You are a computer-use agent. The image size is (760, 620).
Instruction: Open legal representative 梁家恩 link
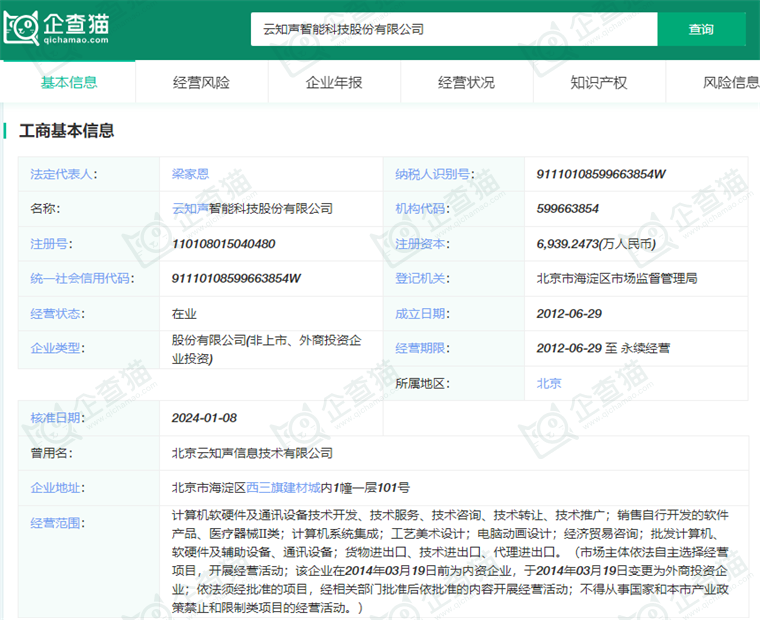190,174
